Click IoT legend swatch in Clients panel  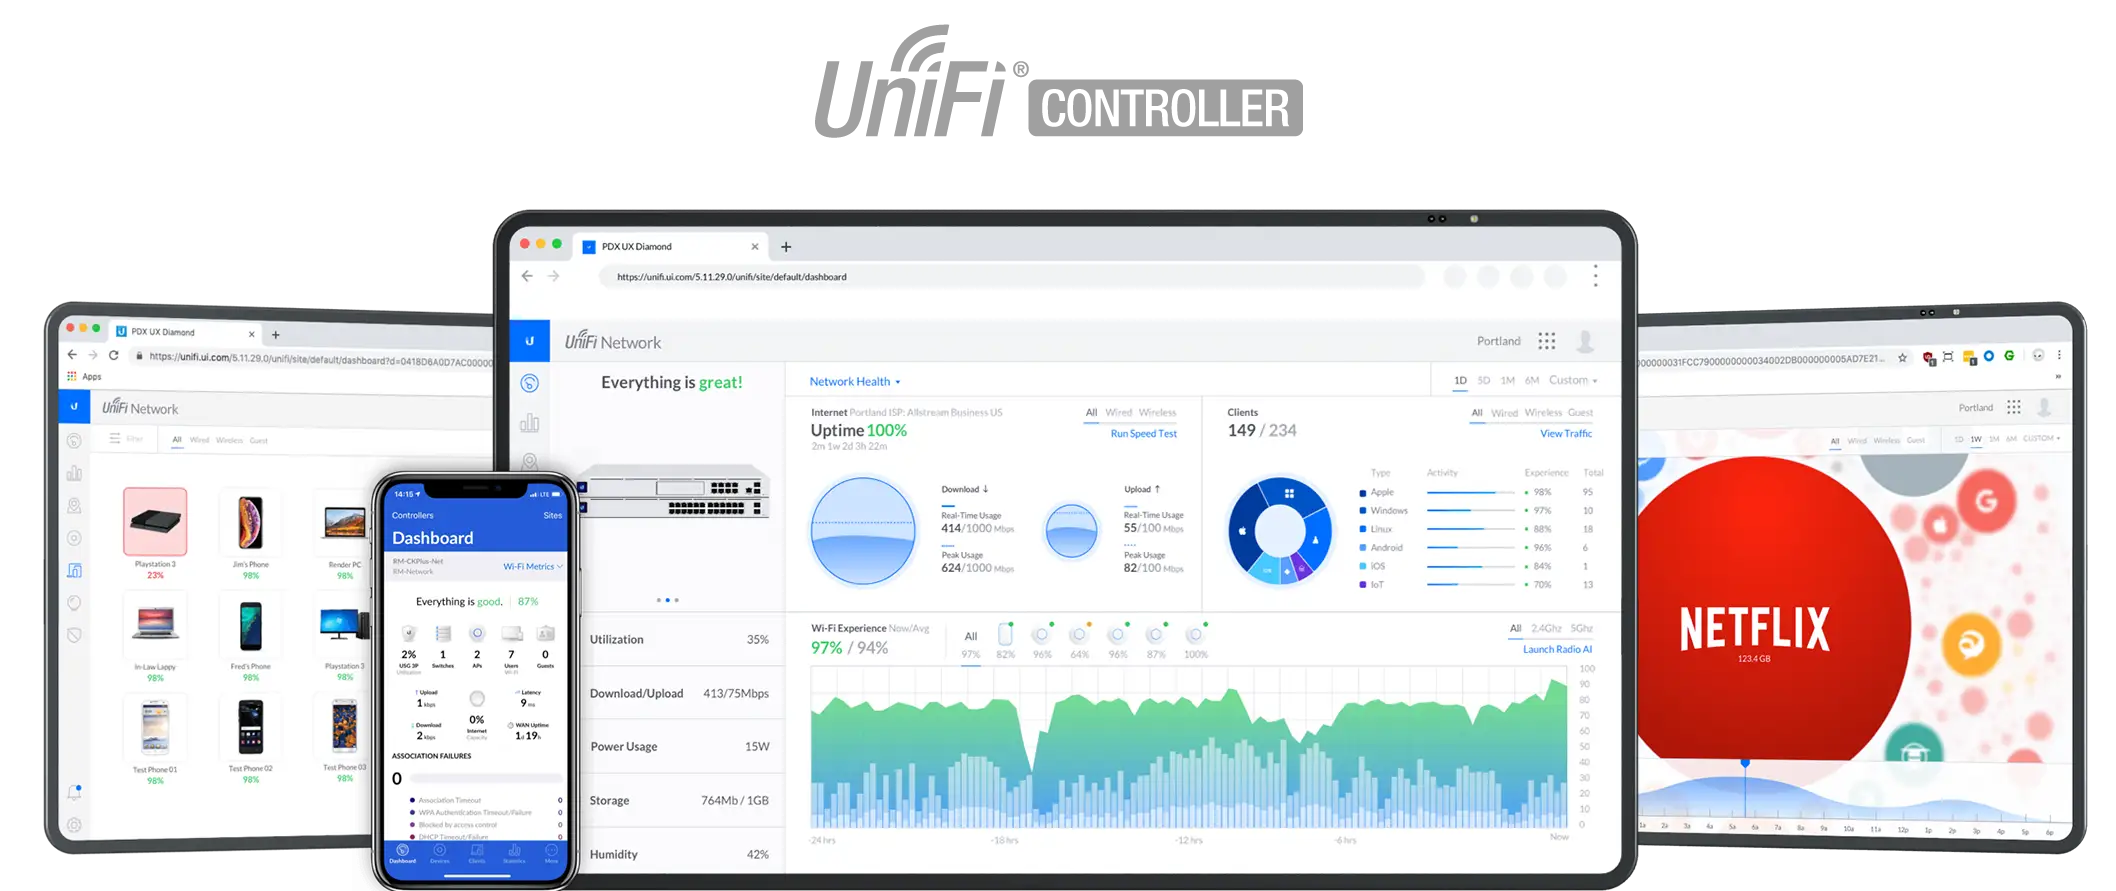tap(1362, 585)
